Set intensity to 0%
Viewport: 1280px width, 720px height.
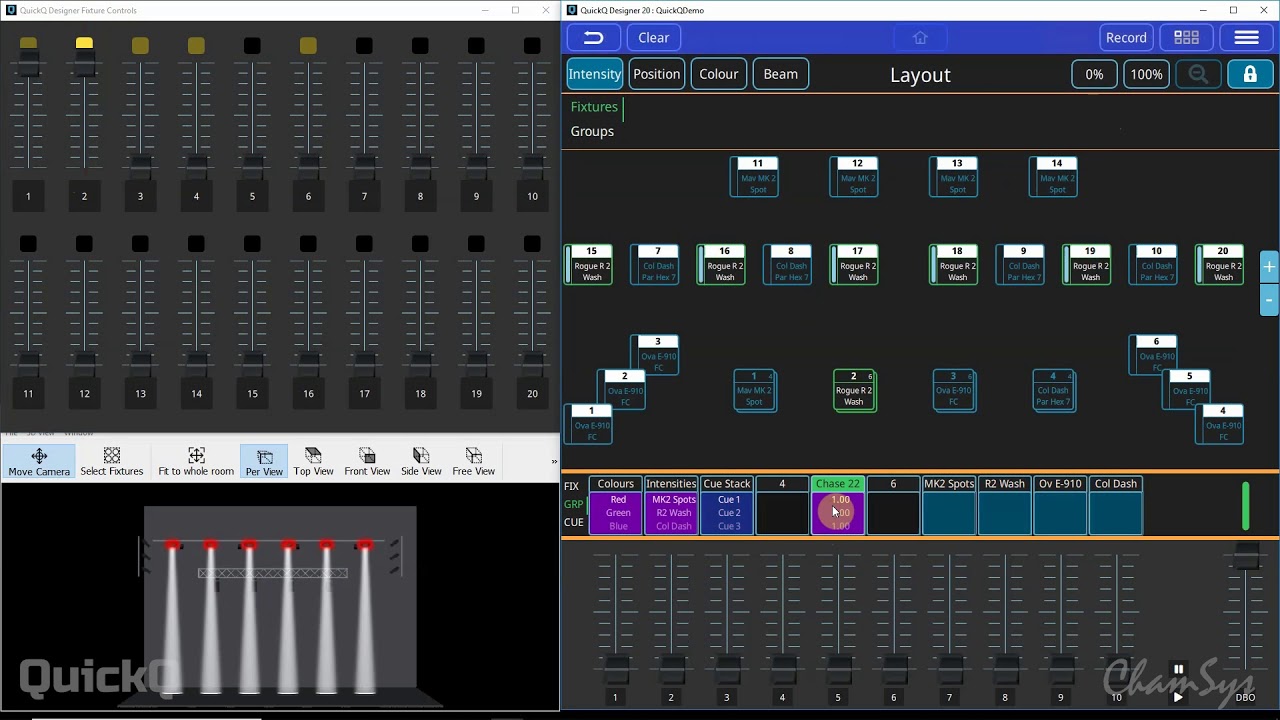[x=1094, y=74]
